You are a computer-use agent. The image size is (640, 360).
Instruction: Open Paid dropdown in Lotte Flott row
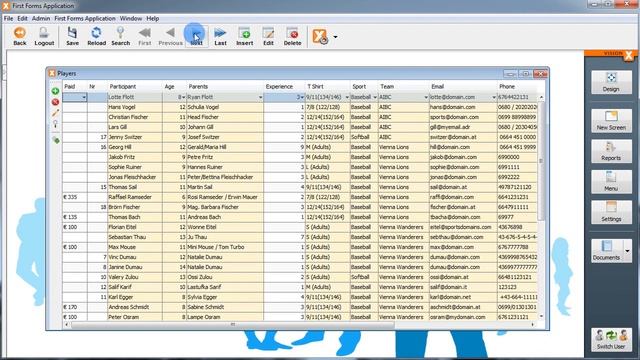coord(84,97)
